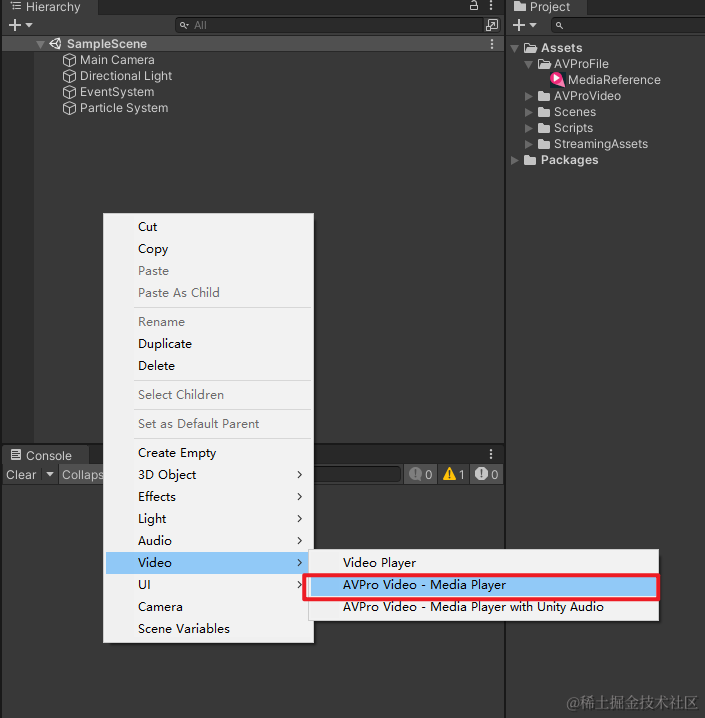
Task: Choose Cut from the context menu
Action: coord(210,227)
